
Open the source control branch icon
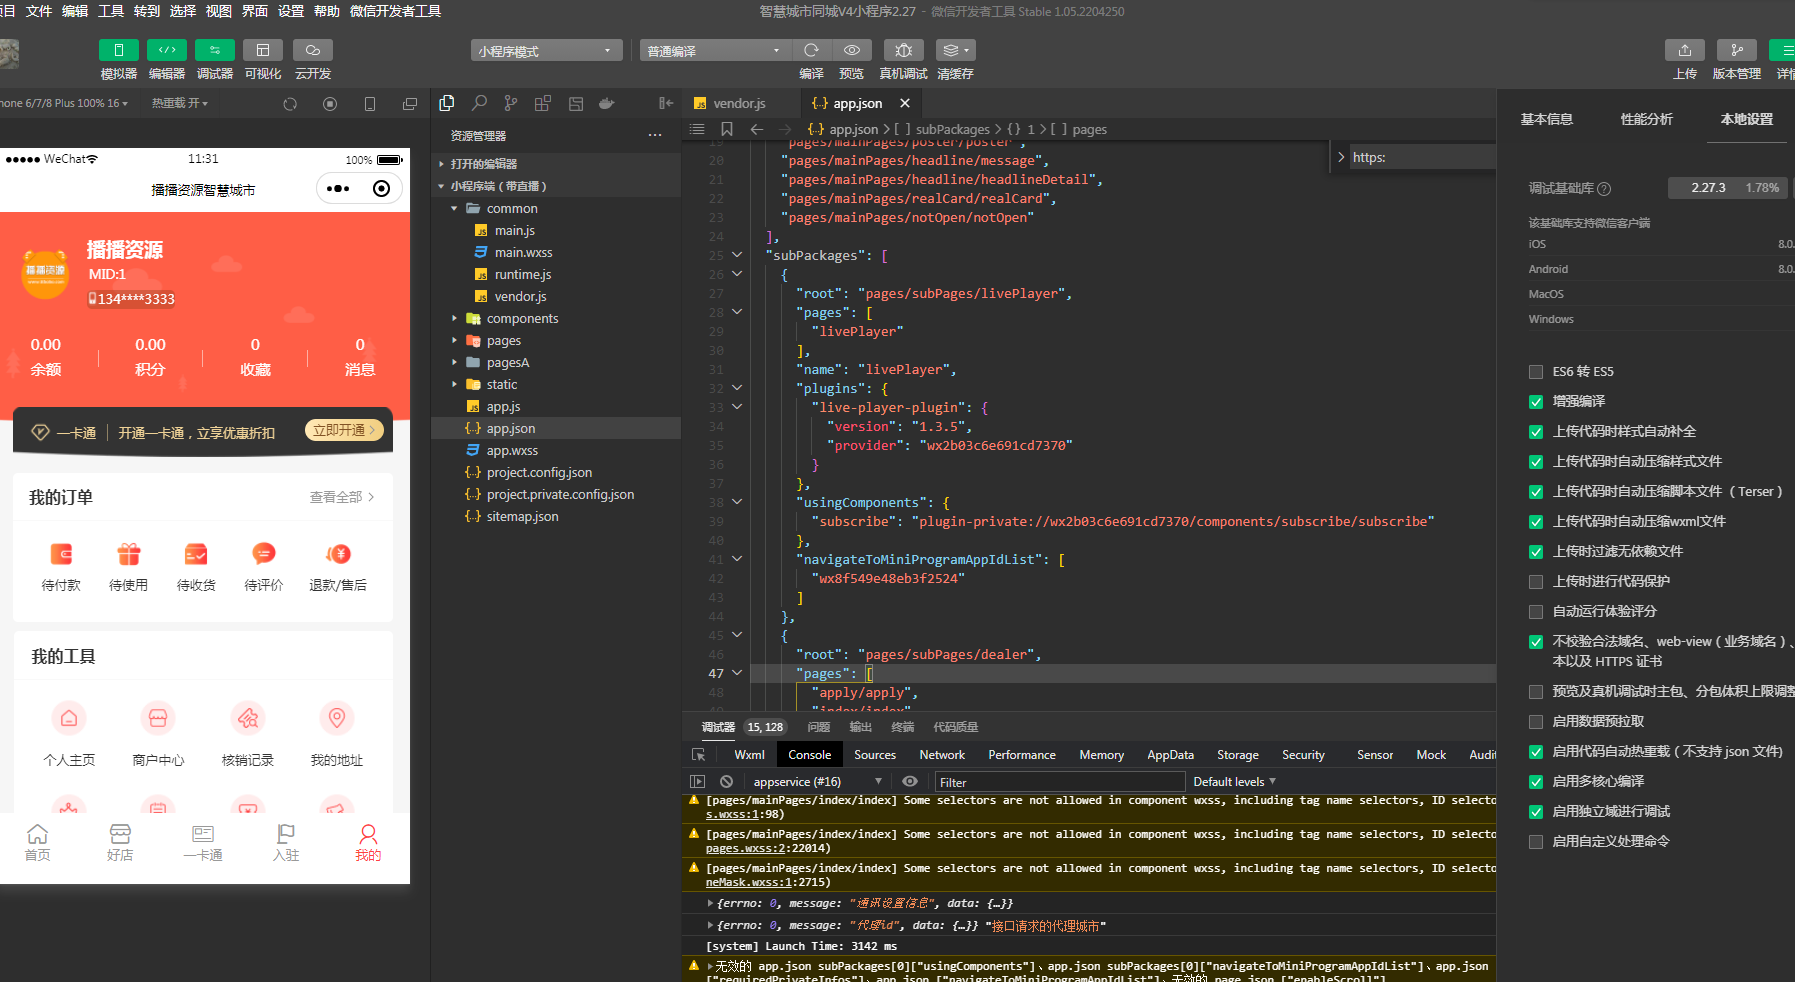click(x=511, y=103)
